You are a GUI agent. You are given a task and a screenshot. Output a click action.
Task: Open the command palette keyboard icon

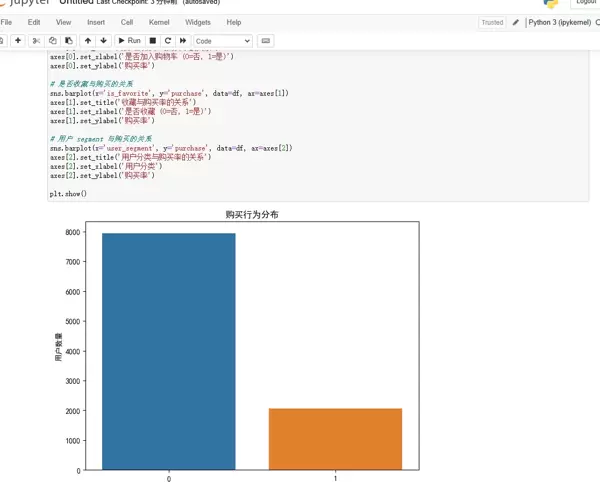pyautogui.click(x=265, y=41)
